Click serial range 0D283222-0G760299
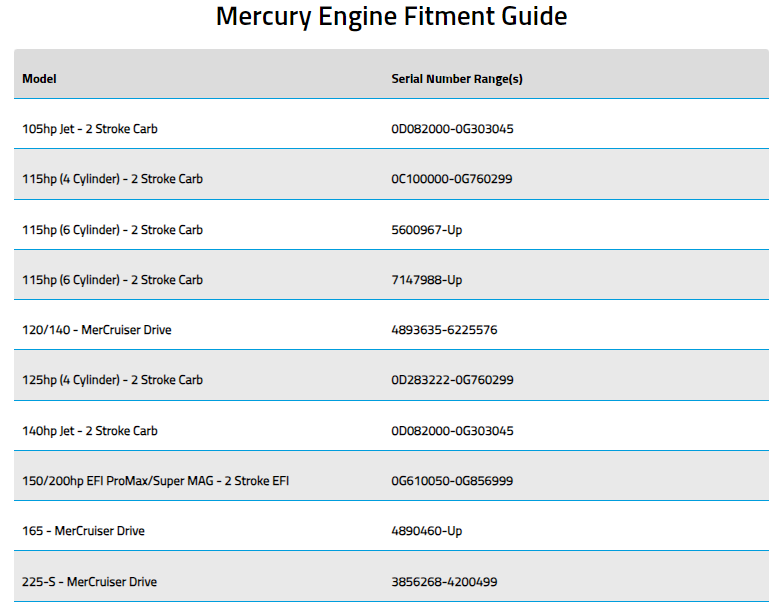Screen dimensions: 776x606 point(452,380)
